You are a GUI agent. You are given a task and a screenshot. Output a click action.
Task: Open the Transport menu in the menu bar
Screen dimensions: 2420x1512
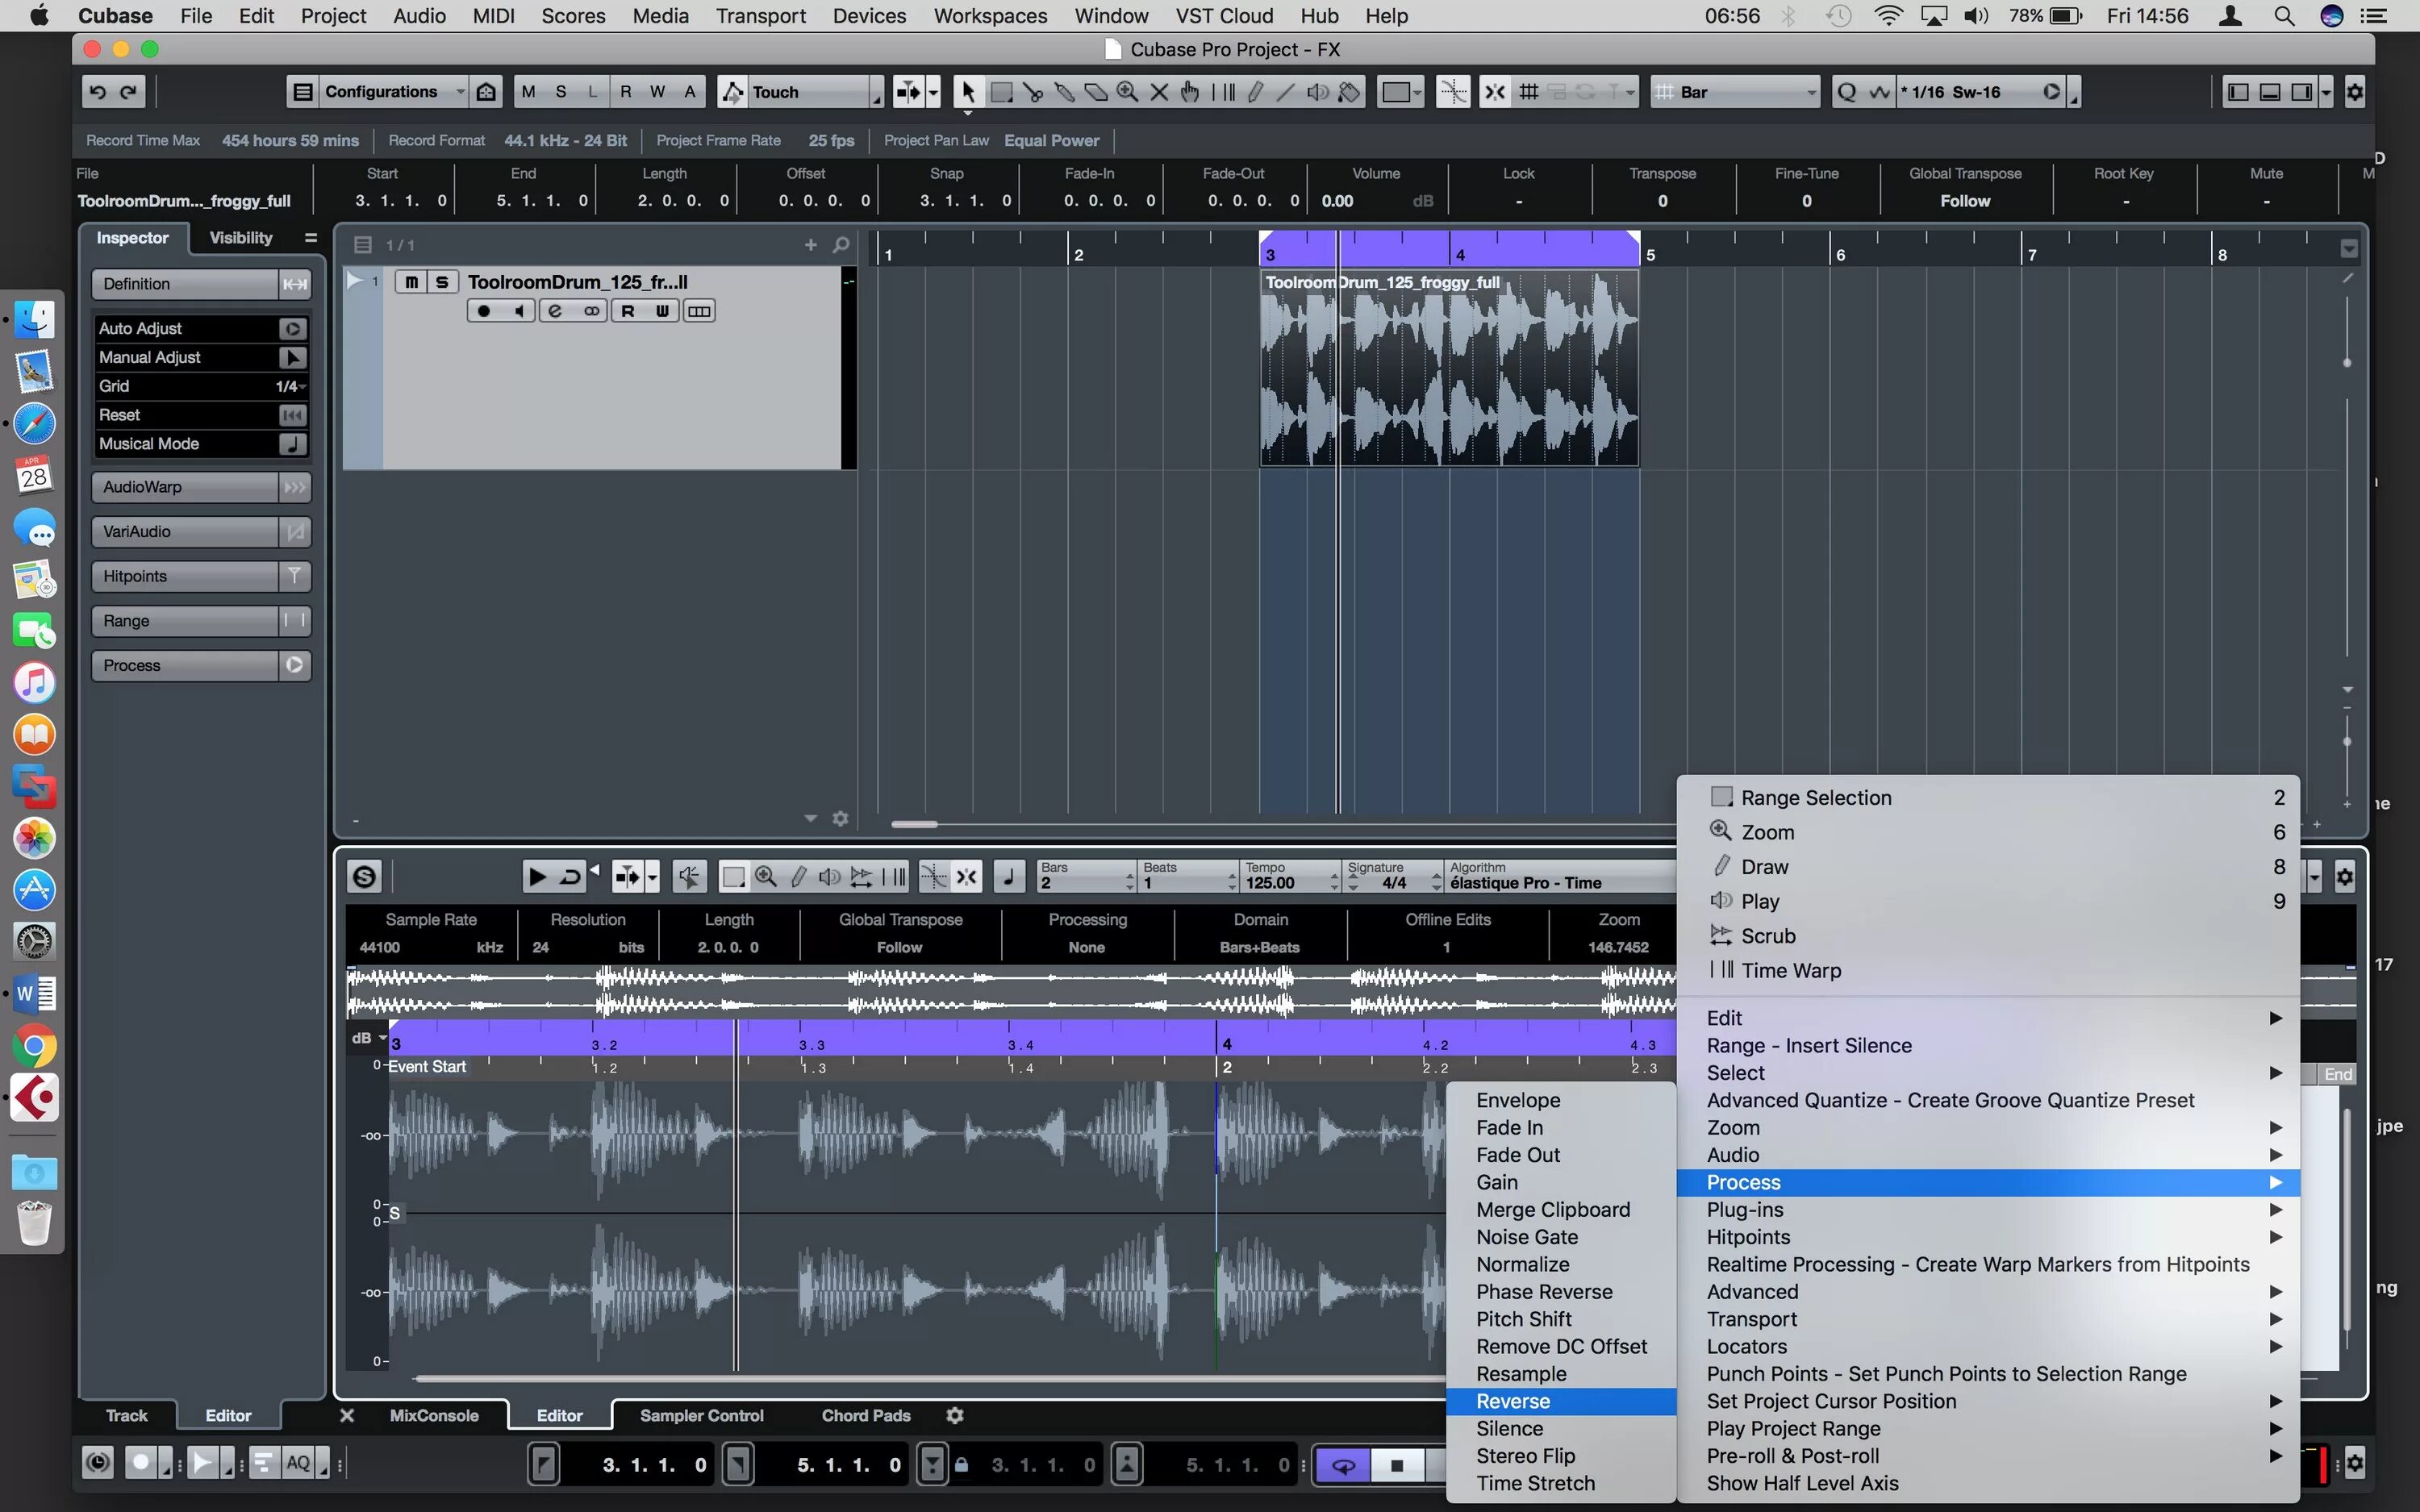pyautogui.click(x=760, y=16)
